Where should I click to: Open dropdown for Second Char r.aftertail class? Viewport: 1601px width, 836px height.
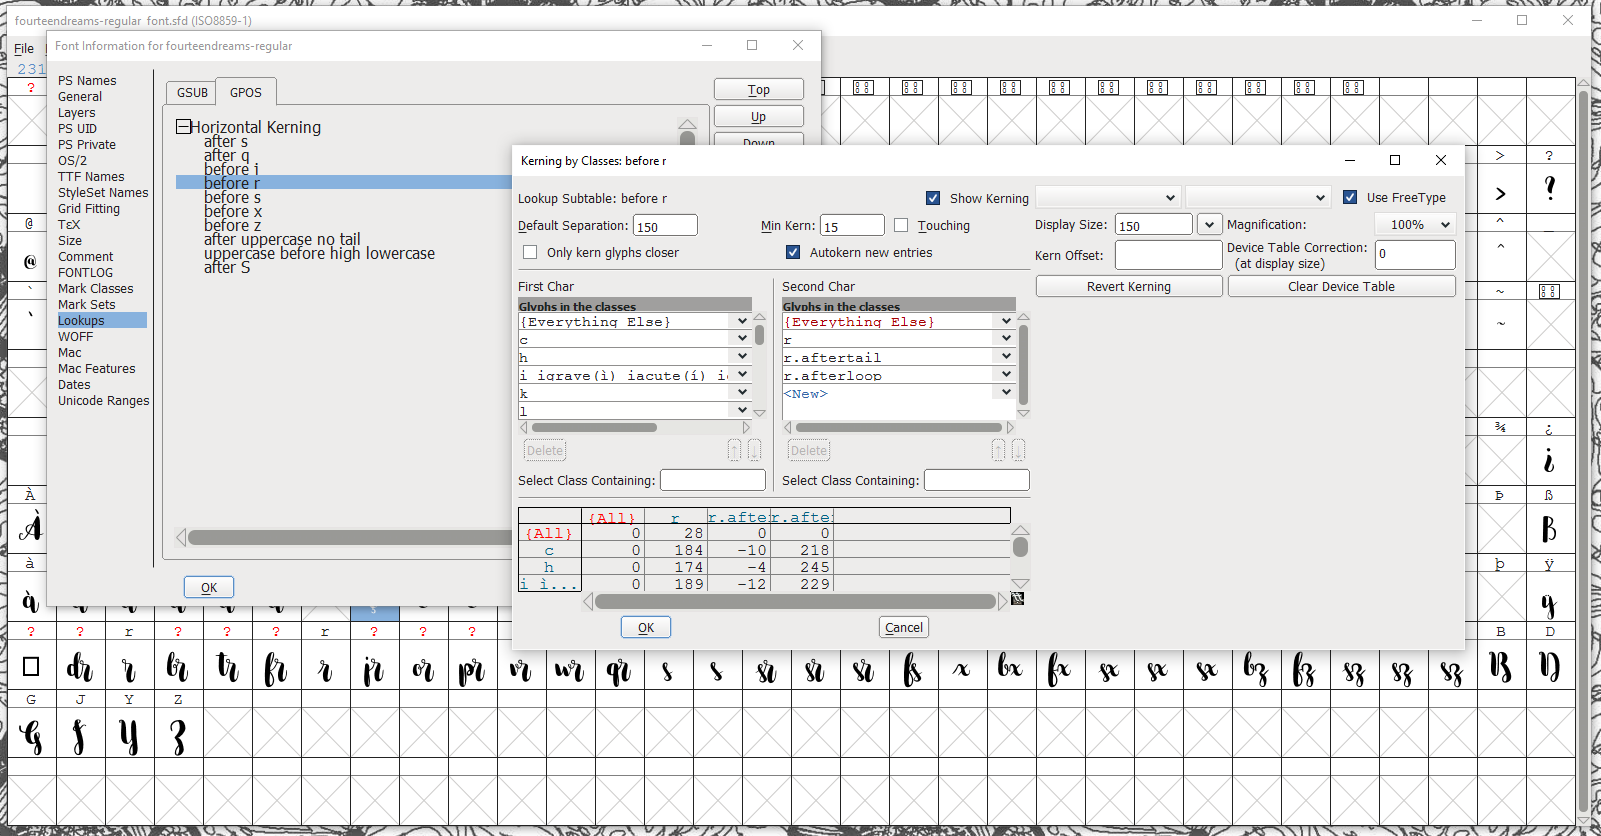1006,357
